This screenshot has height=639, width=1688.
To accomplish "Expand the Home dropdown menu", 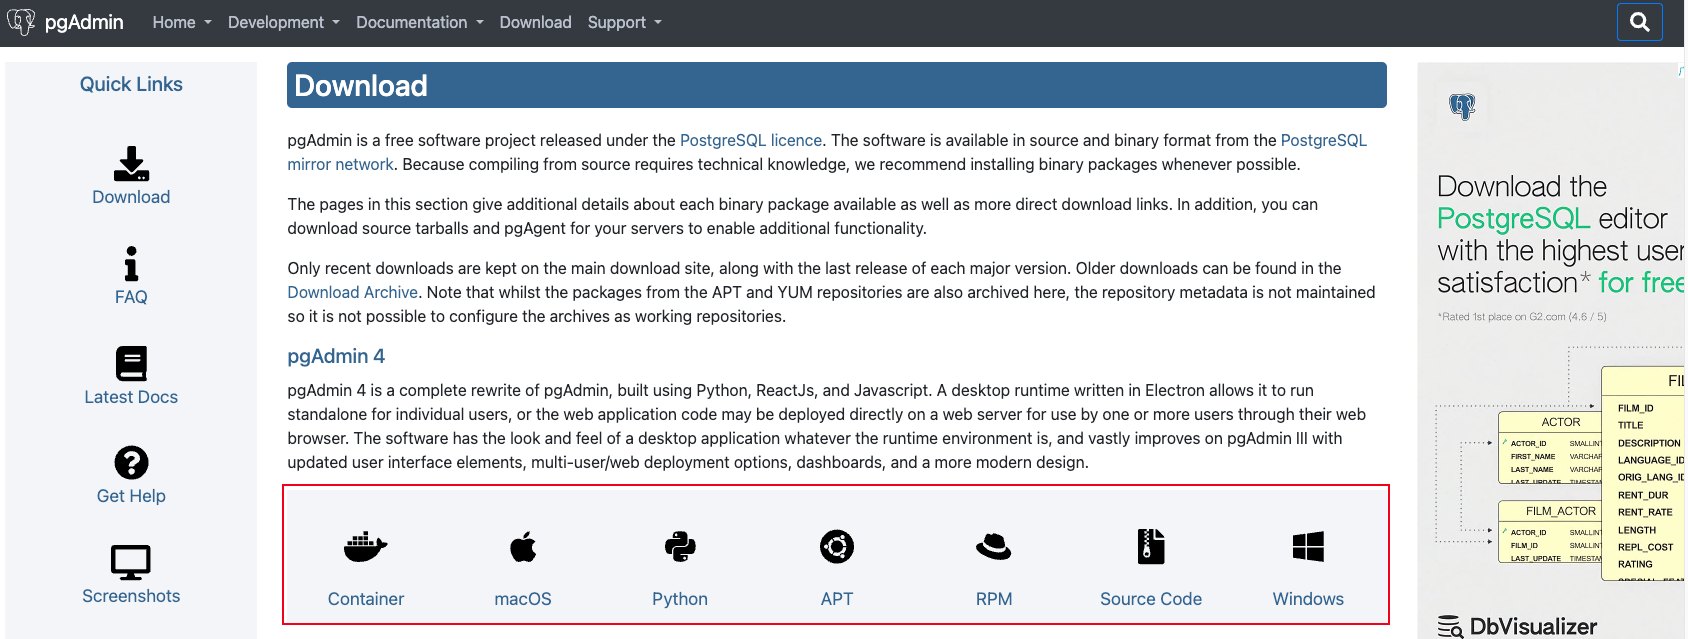I will point(181,22).
